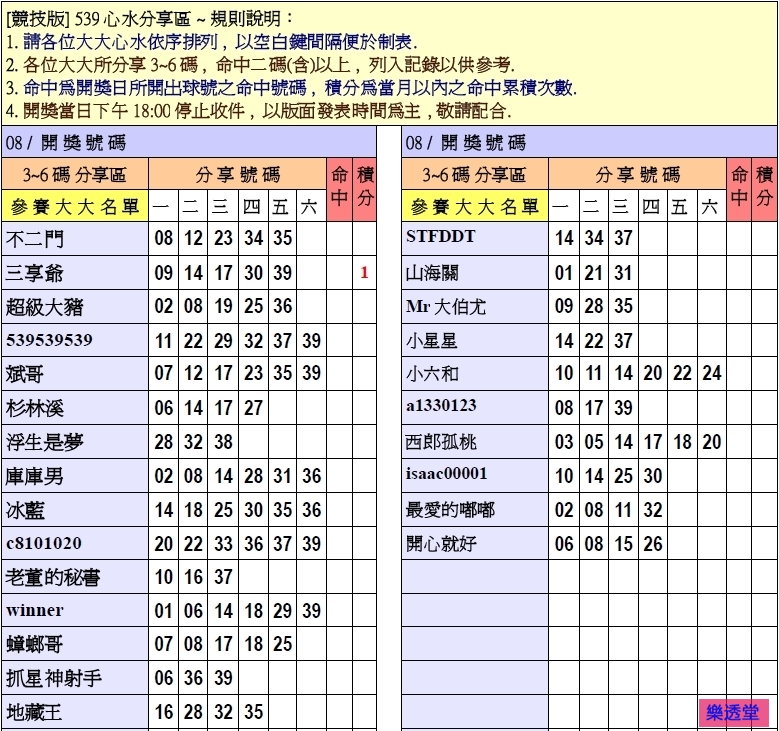The image size is (779, 731).
Task: Click number 16 in 老董的秘書 row
Action: [x=193, y=577]
